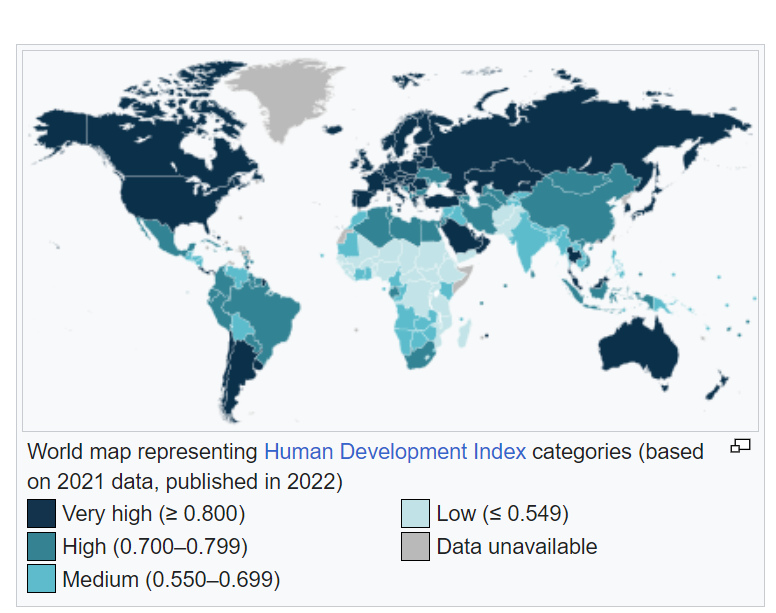Click the 'Medium (0.550–0.699)' label
The width and height of the screenshot is (776, 613).
(171, 579)
